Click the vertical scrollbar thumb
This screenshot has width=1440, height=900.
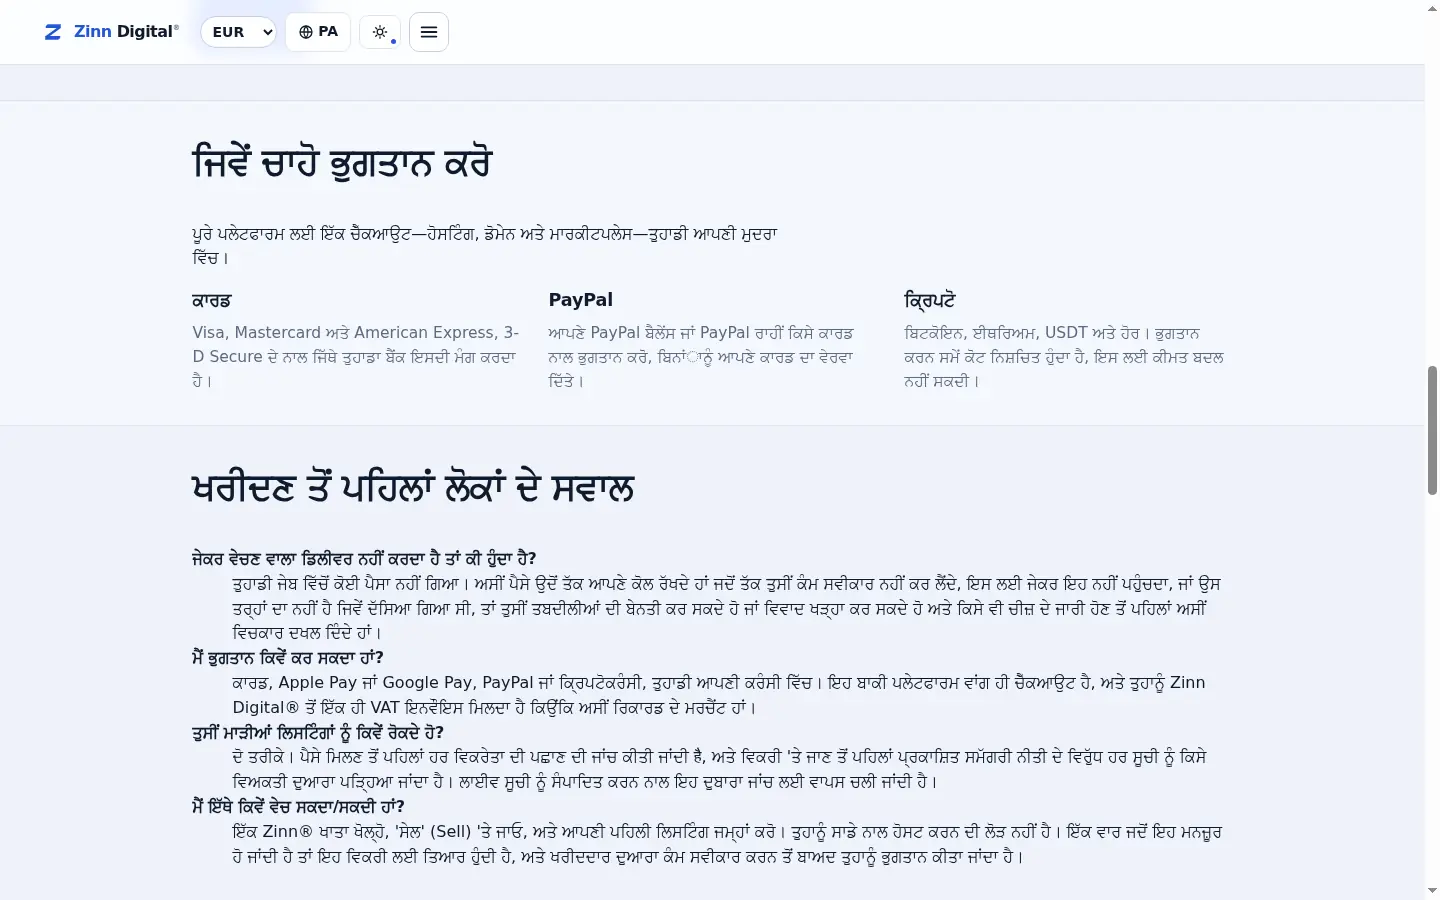click(x=1432, y=430)
